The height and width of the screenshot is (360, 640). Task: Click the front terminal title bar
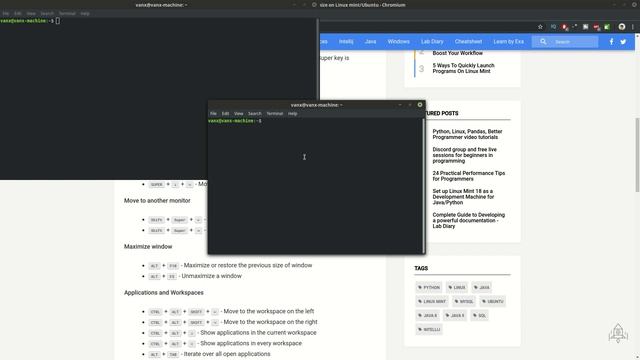[316, 105]
